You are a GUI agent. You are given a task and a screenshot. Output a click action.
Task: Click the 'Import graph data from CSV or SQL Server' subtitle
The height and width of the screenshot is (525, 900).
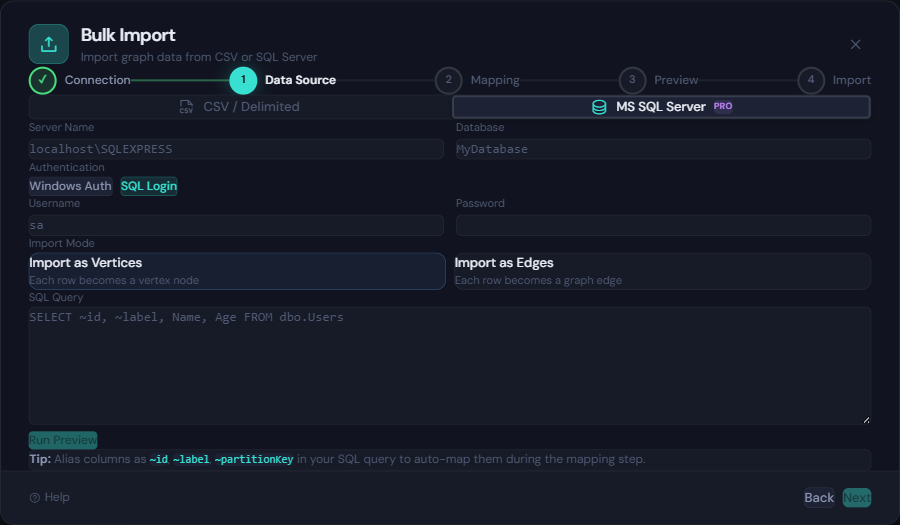[199, 57]
